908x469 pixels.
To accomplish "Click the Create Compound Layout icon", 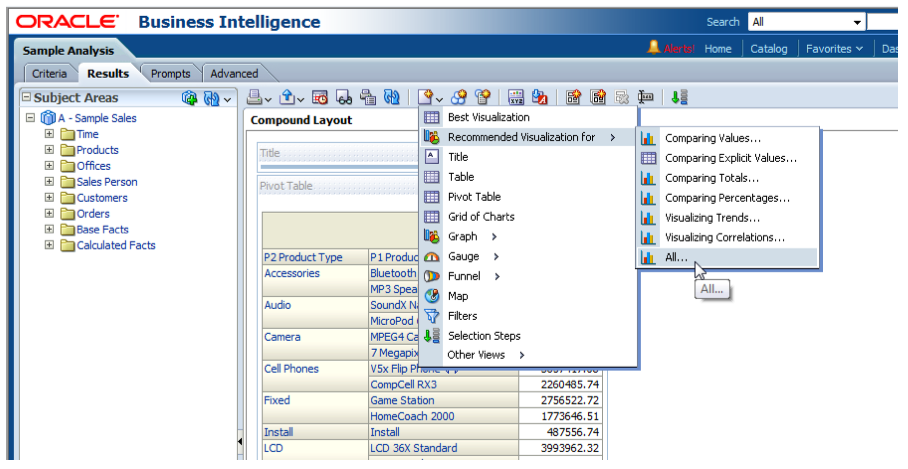I will (573, 97).
